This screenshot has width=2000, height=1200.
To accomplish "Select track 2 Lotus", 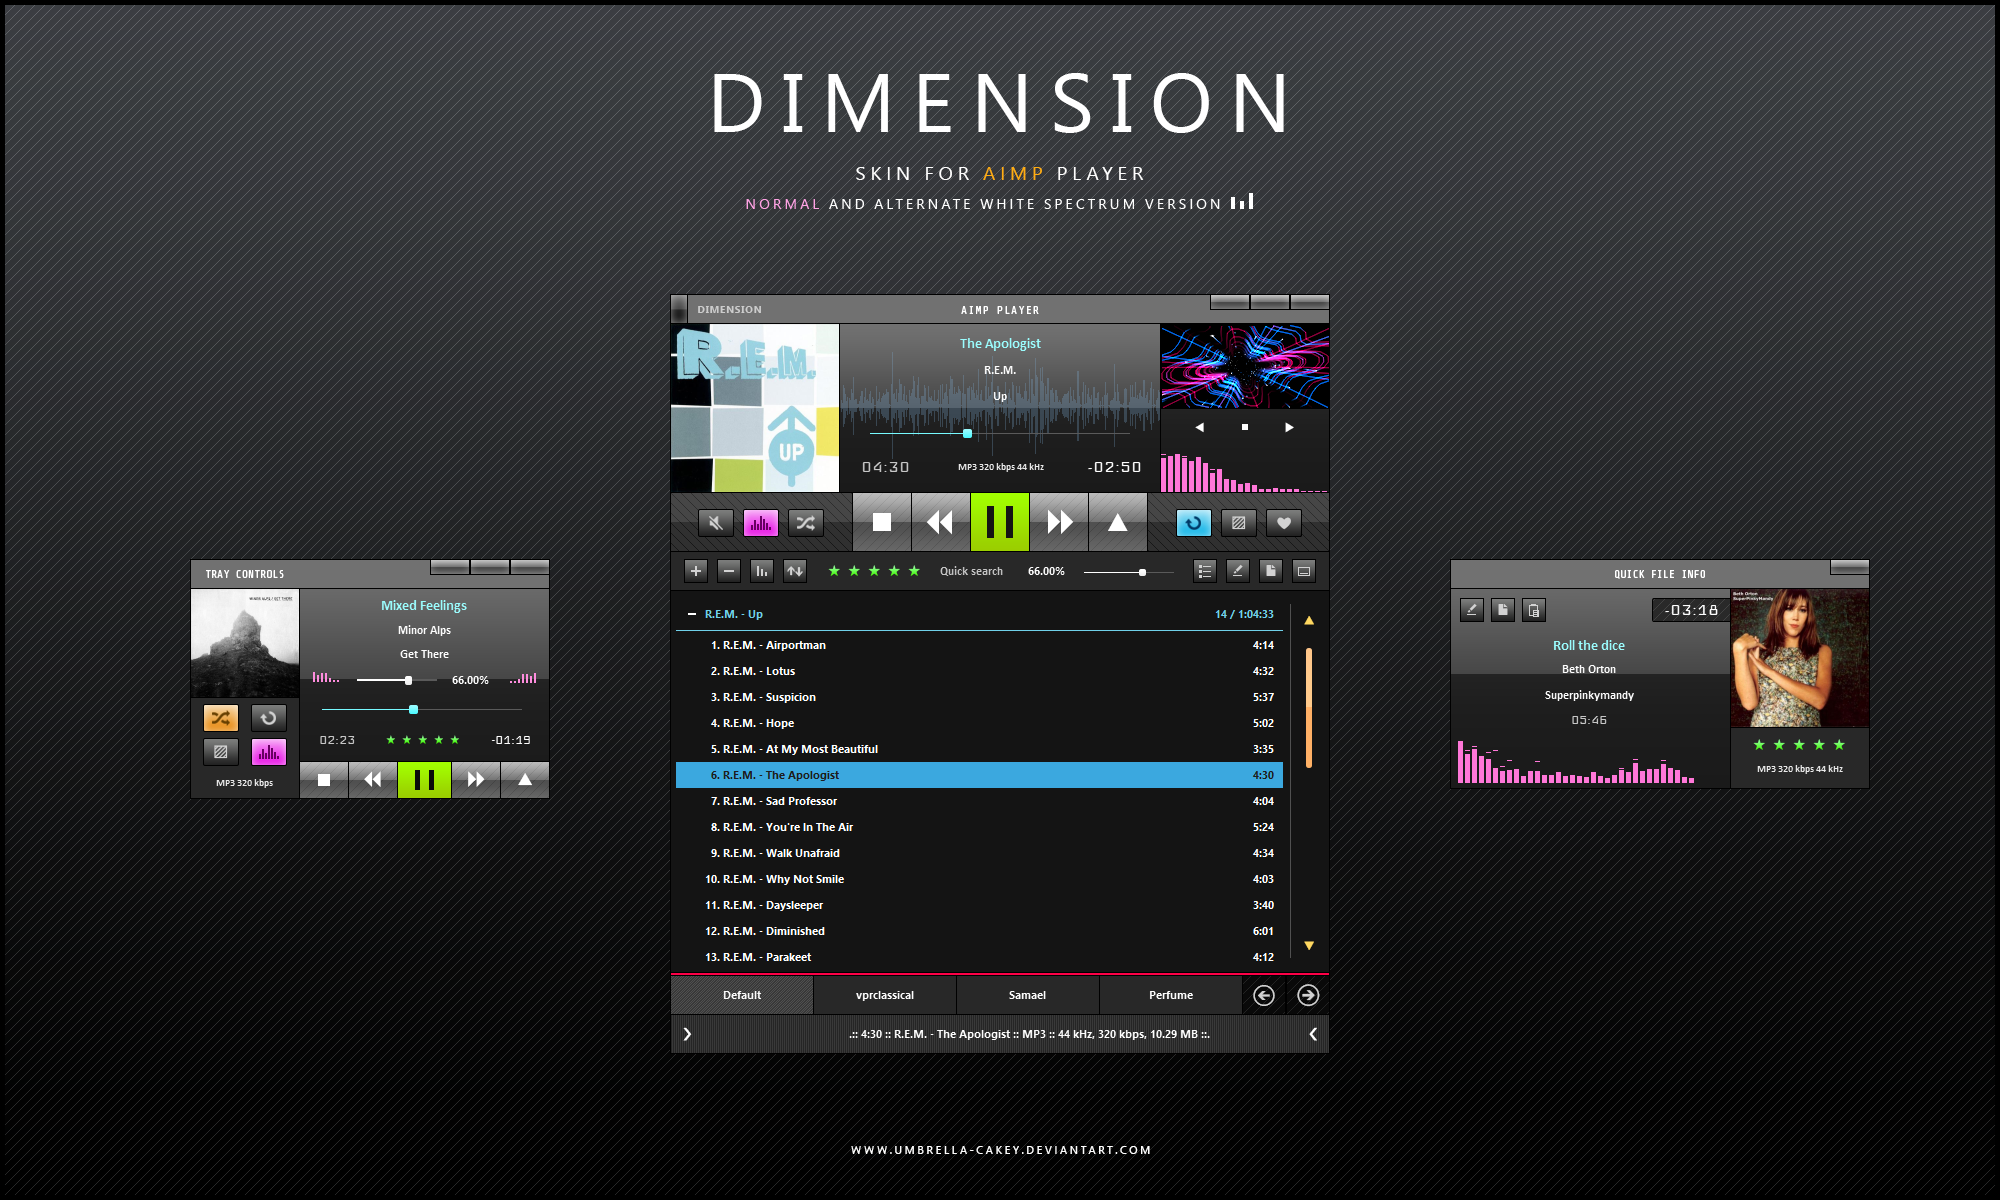I will [x=979, y=671].
